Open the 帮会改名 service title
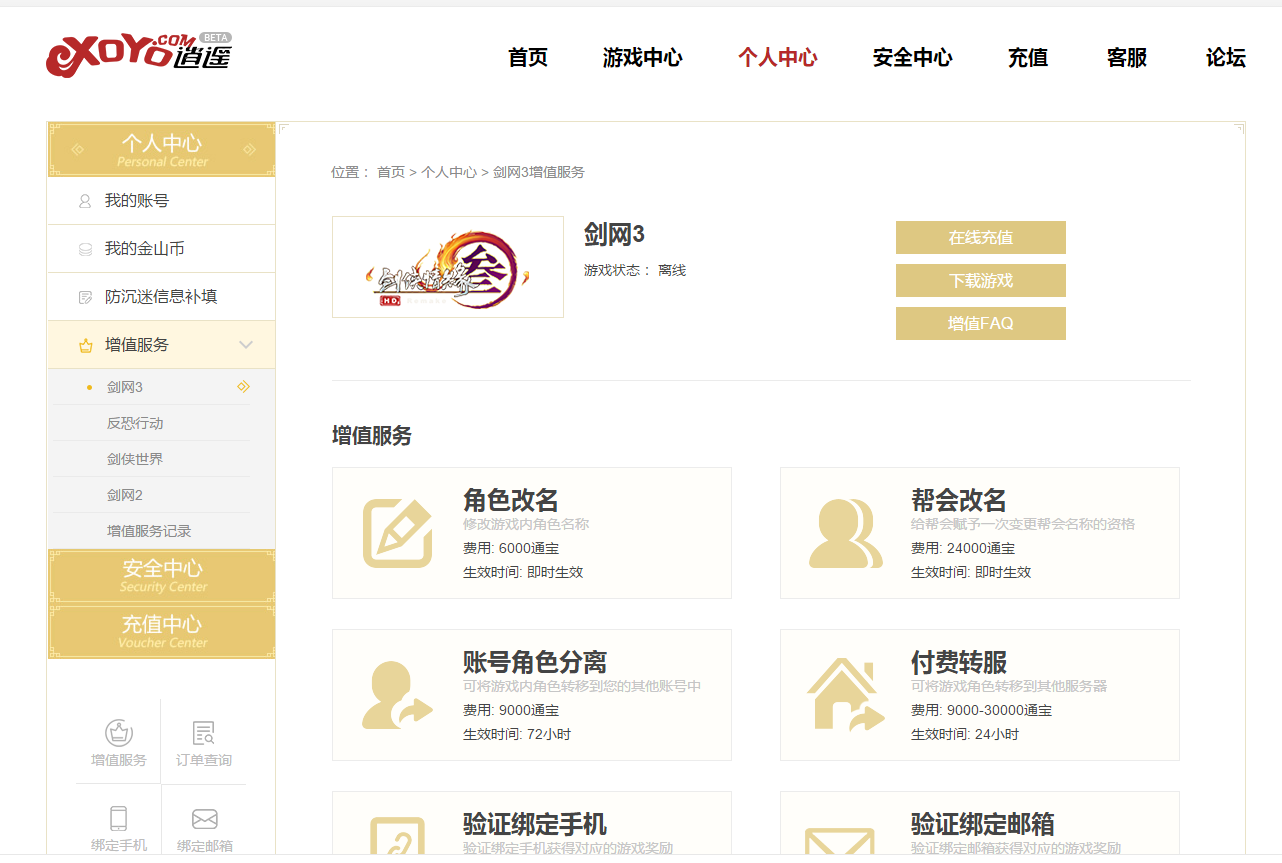 [x=959, y=500]
